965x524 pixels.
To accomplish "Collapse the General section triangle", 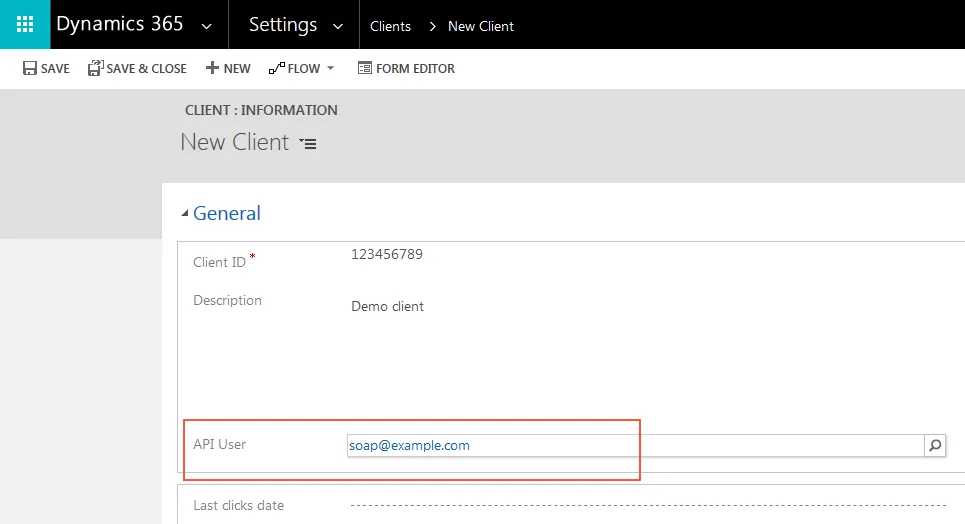I will click(x=184, y=213).
